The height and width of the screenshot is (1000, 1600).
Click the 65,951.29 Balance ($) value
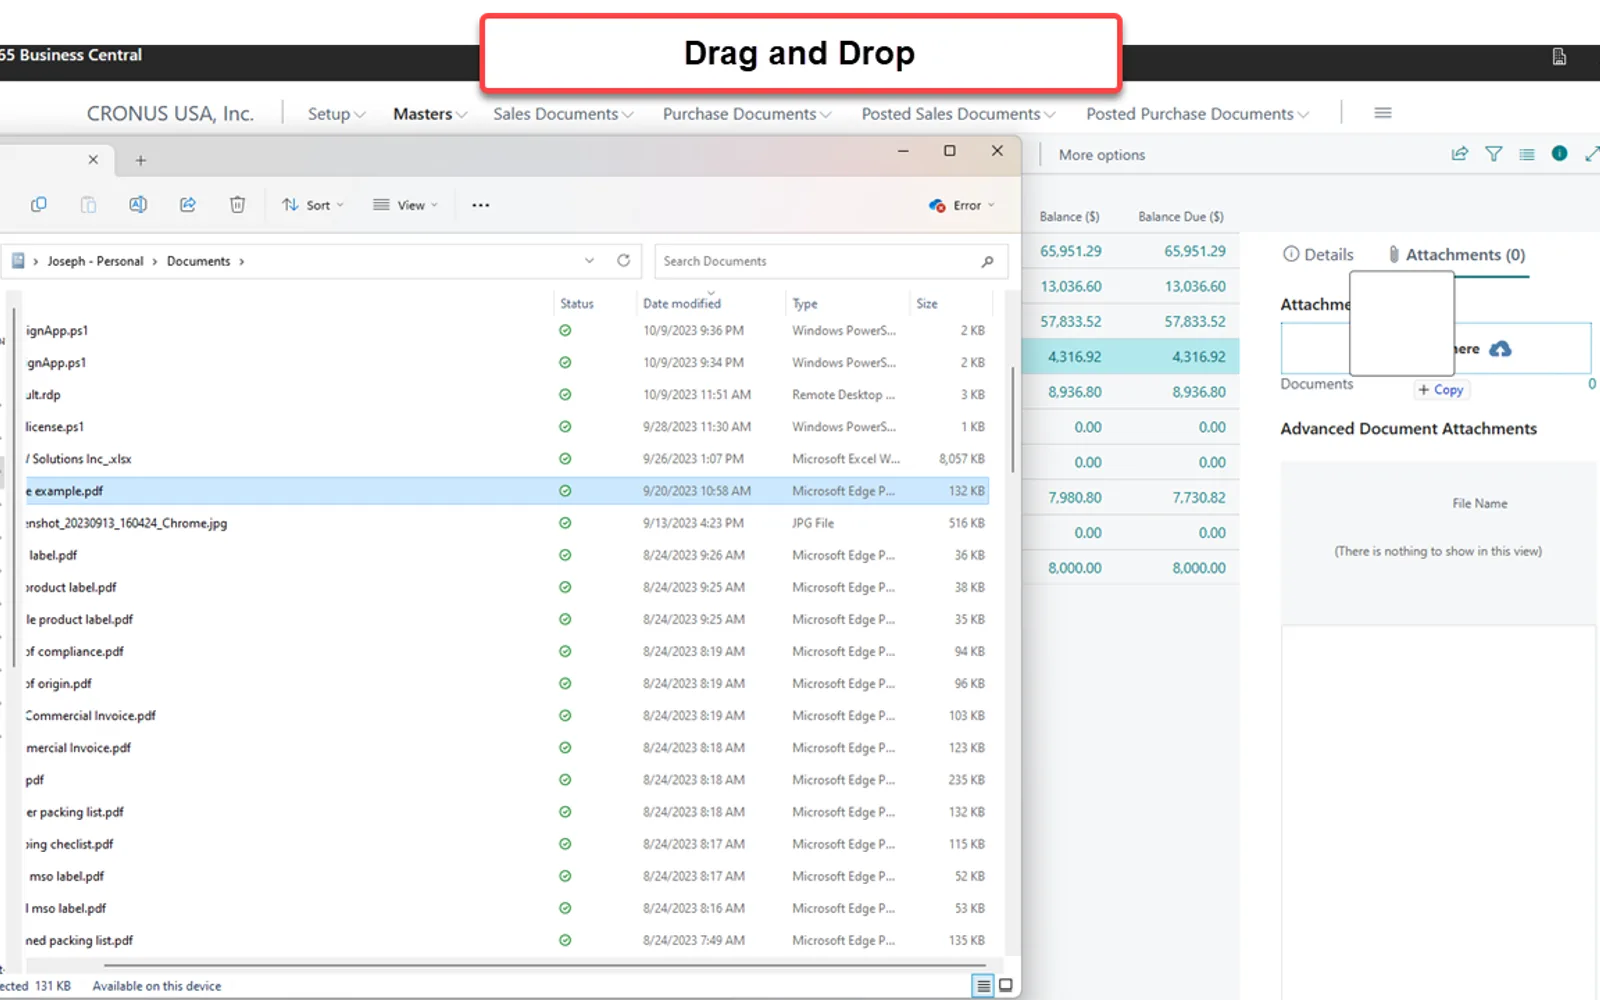click(x=1070, y=251)
